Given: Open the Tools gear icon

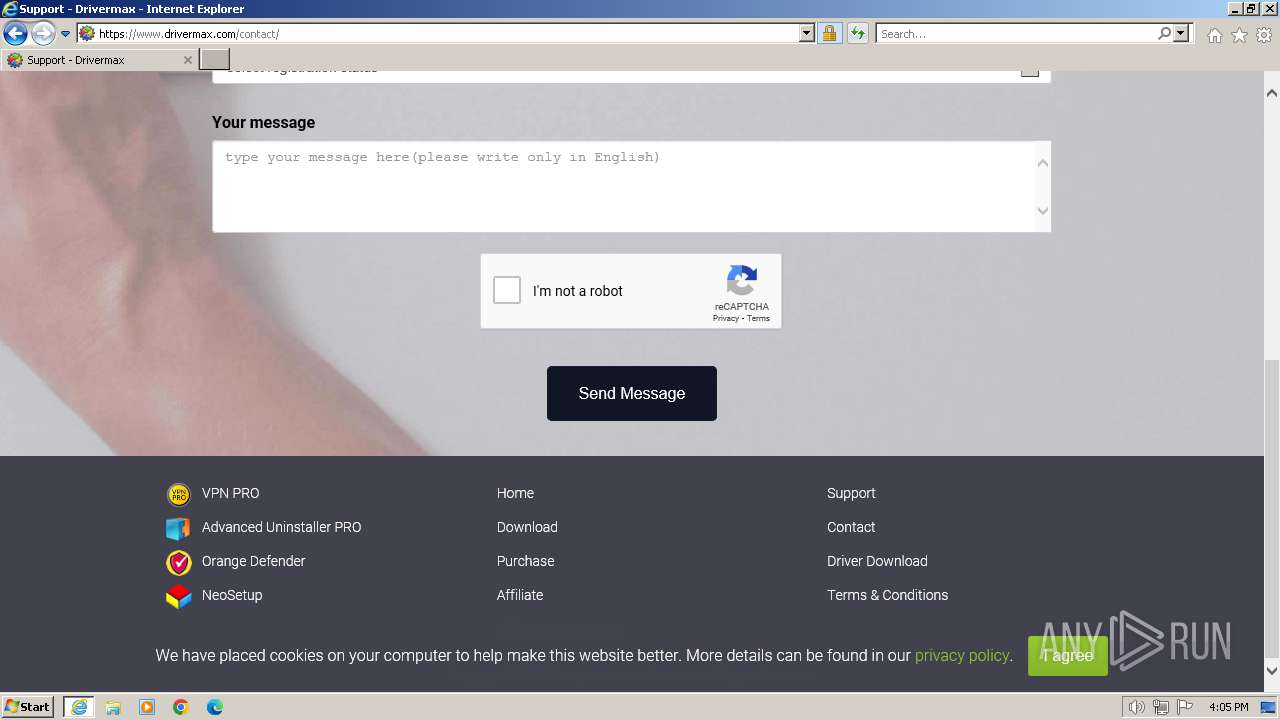Looking at the screenshot, I should tap(1264, 35).
